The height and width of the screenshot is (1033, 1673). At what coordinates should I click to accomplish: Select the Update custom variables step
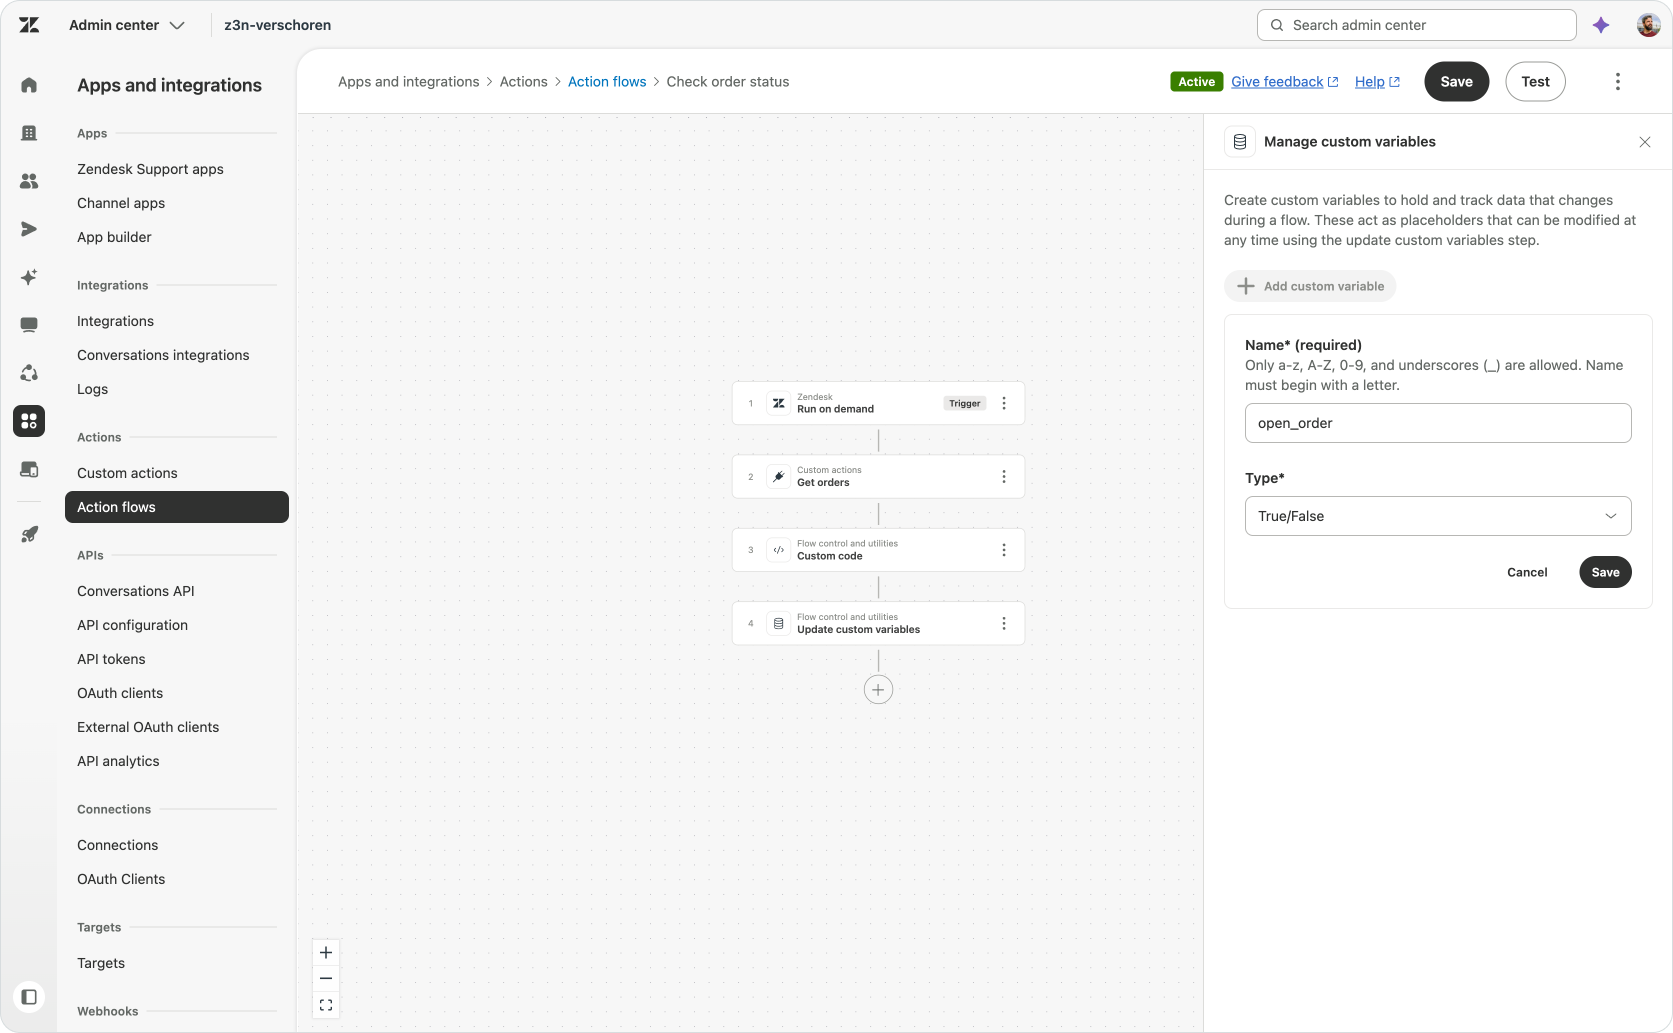(x=878, y=623)
